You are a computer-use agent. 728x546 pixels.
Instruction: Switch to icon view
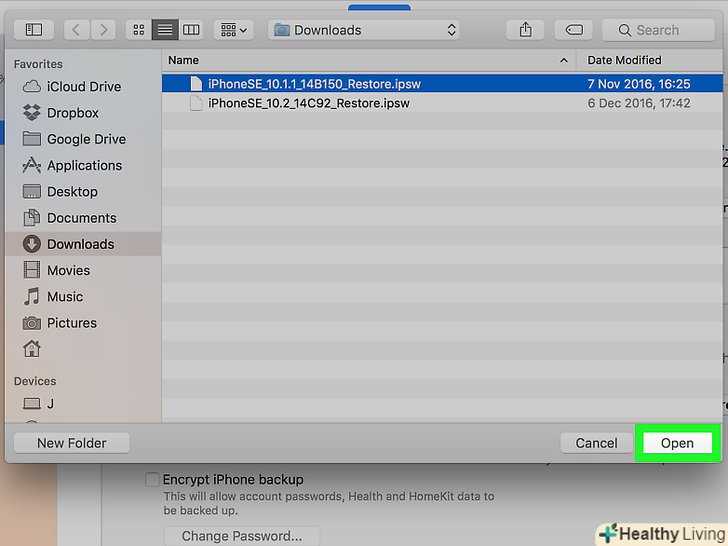pos(139,30)
